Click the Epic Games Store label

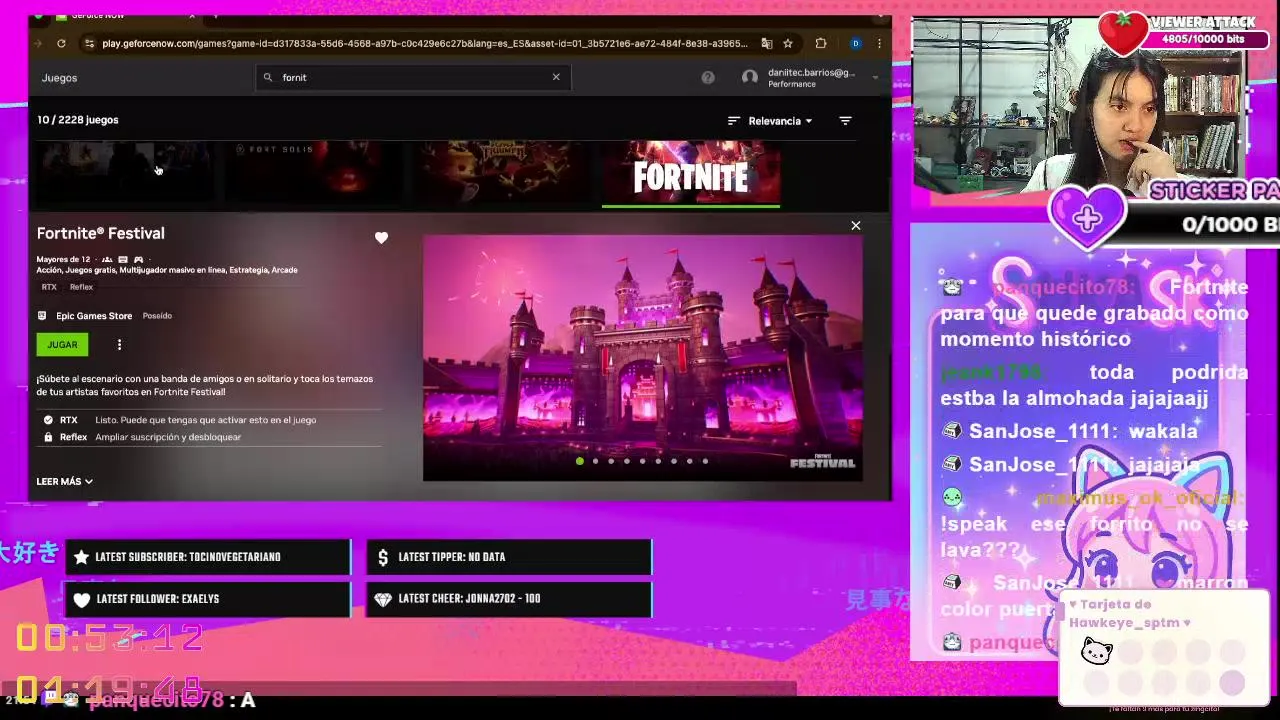click(94, 316)
